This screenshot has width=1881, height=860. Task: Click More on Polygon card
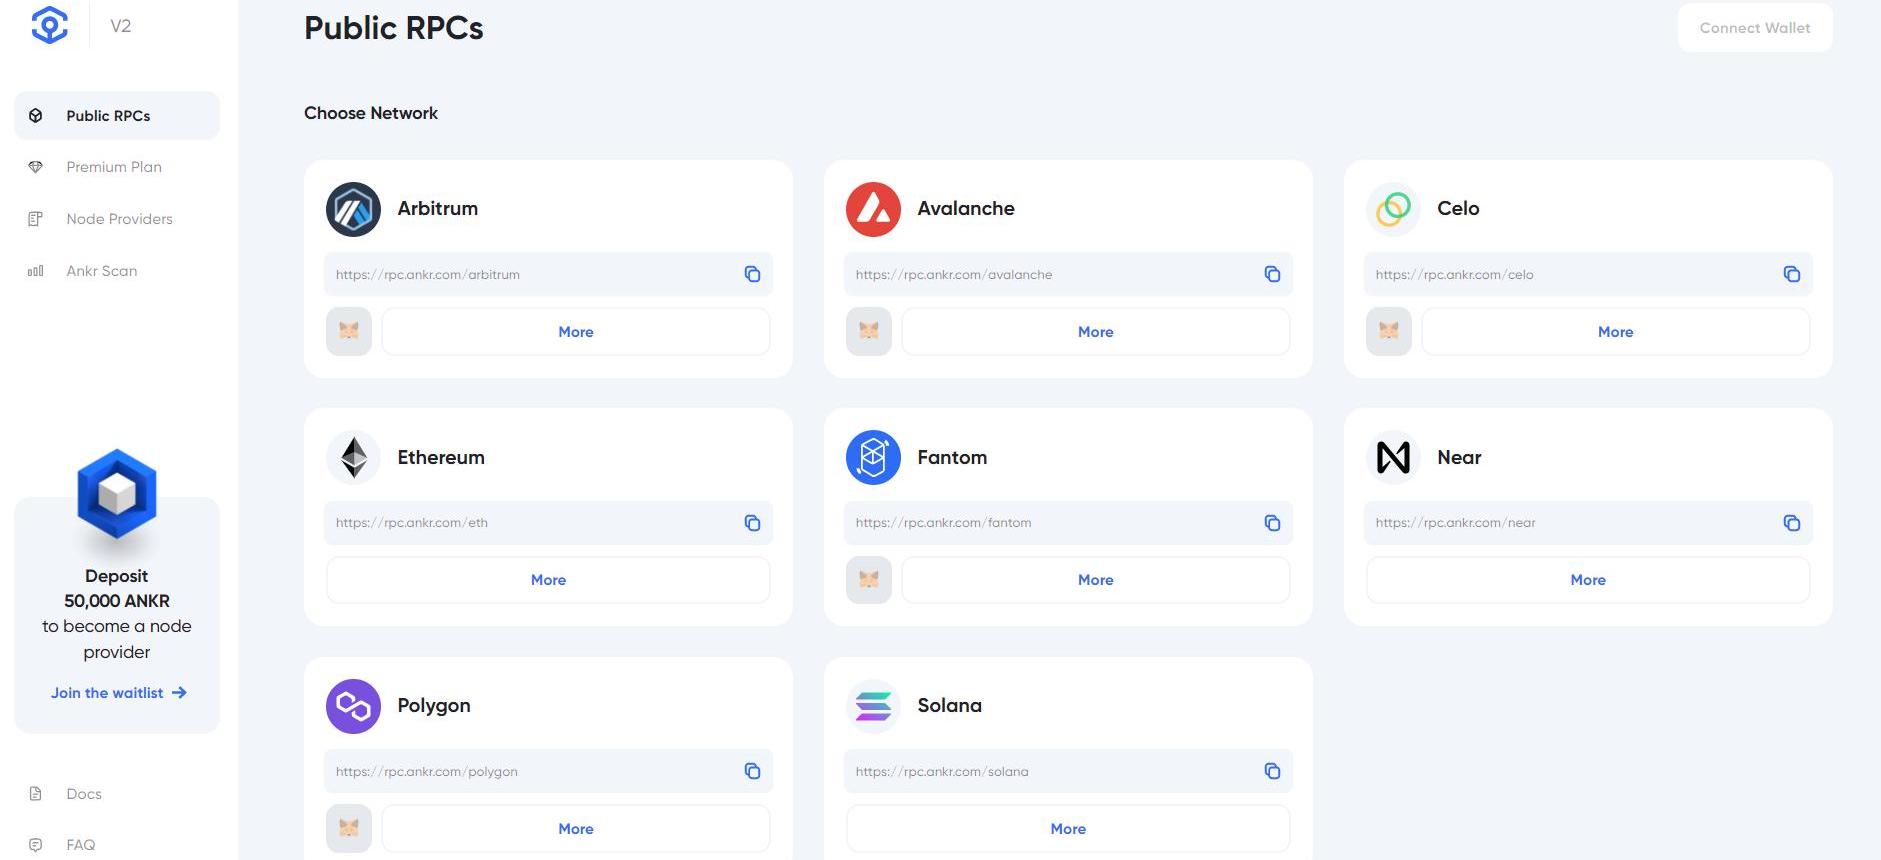(x=576, y=828)
